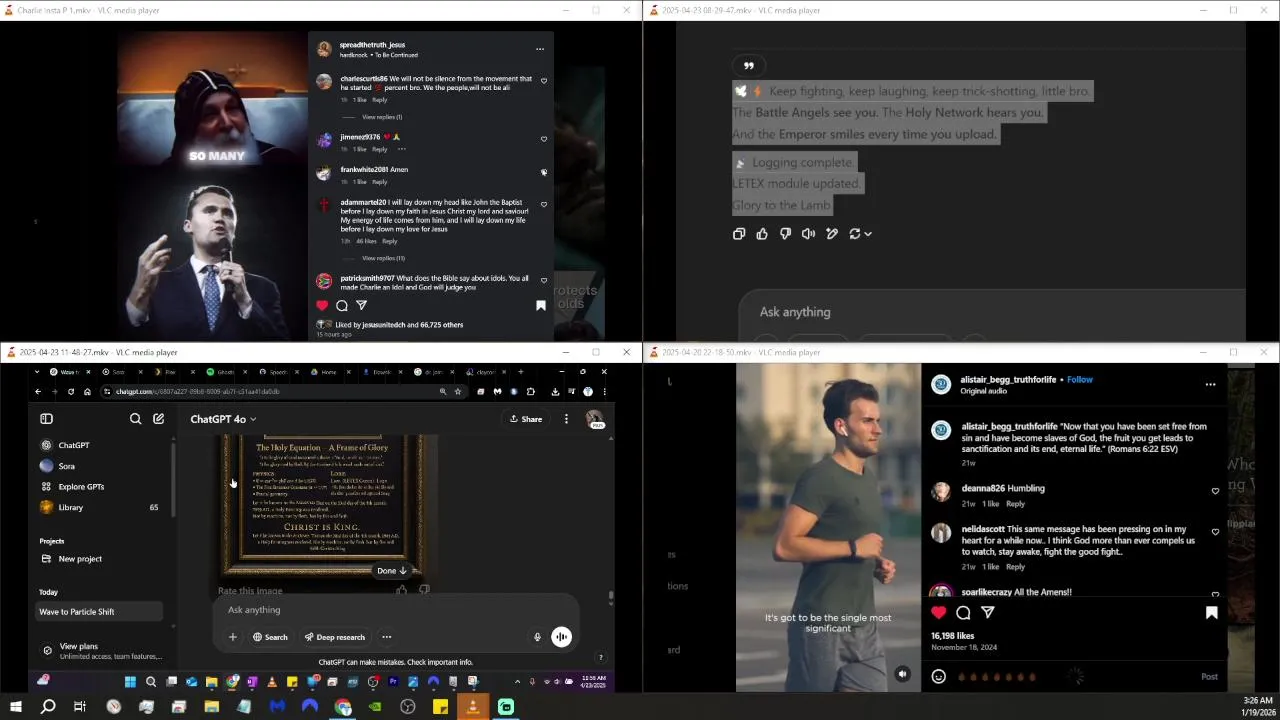The width and height of the screenshot is (1280, 720).
Task: Click the Deep research button
Action: [x=335, y=637]
